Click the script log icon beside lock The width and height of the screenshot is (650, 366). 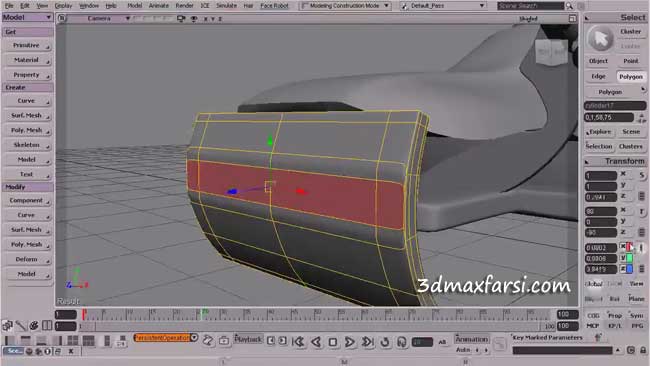pyautogui.click(x=631, y=350)
